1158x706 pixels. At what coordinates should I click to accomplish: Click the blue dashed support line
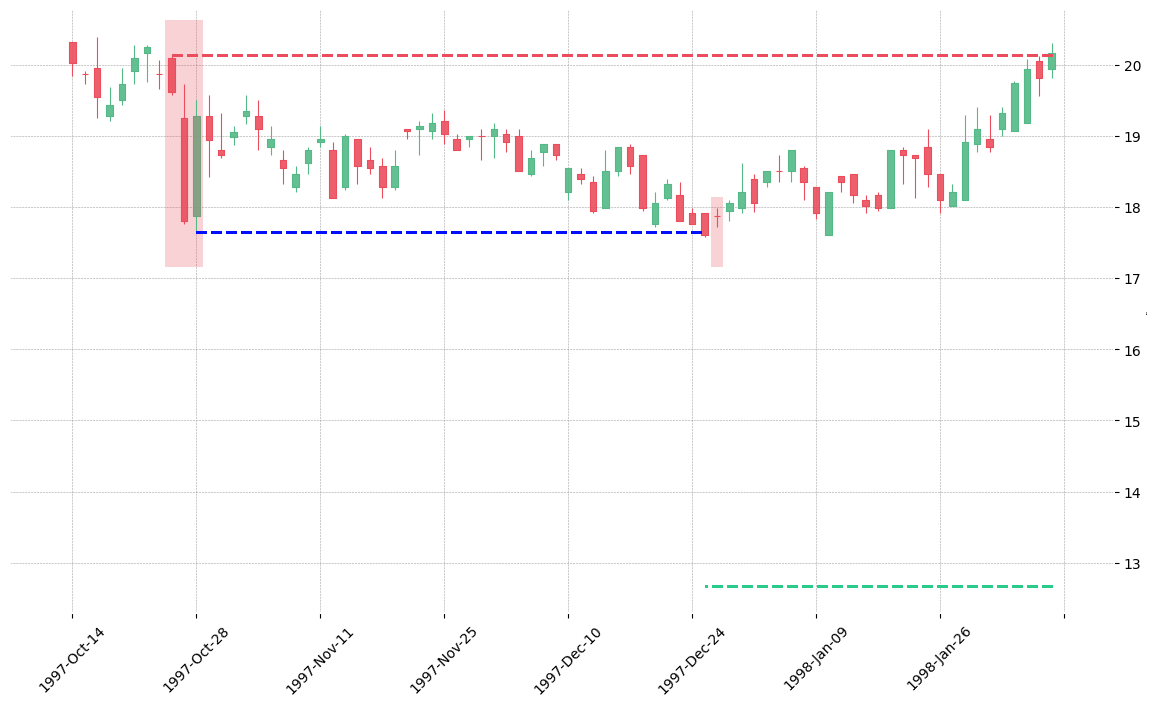pyautogui.click(x=450, y=233)
